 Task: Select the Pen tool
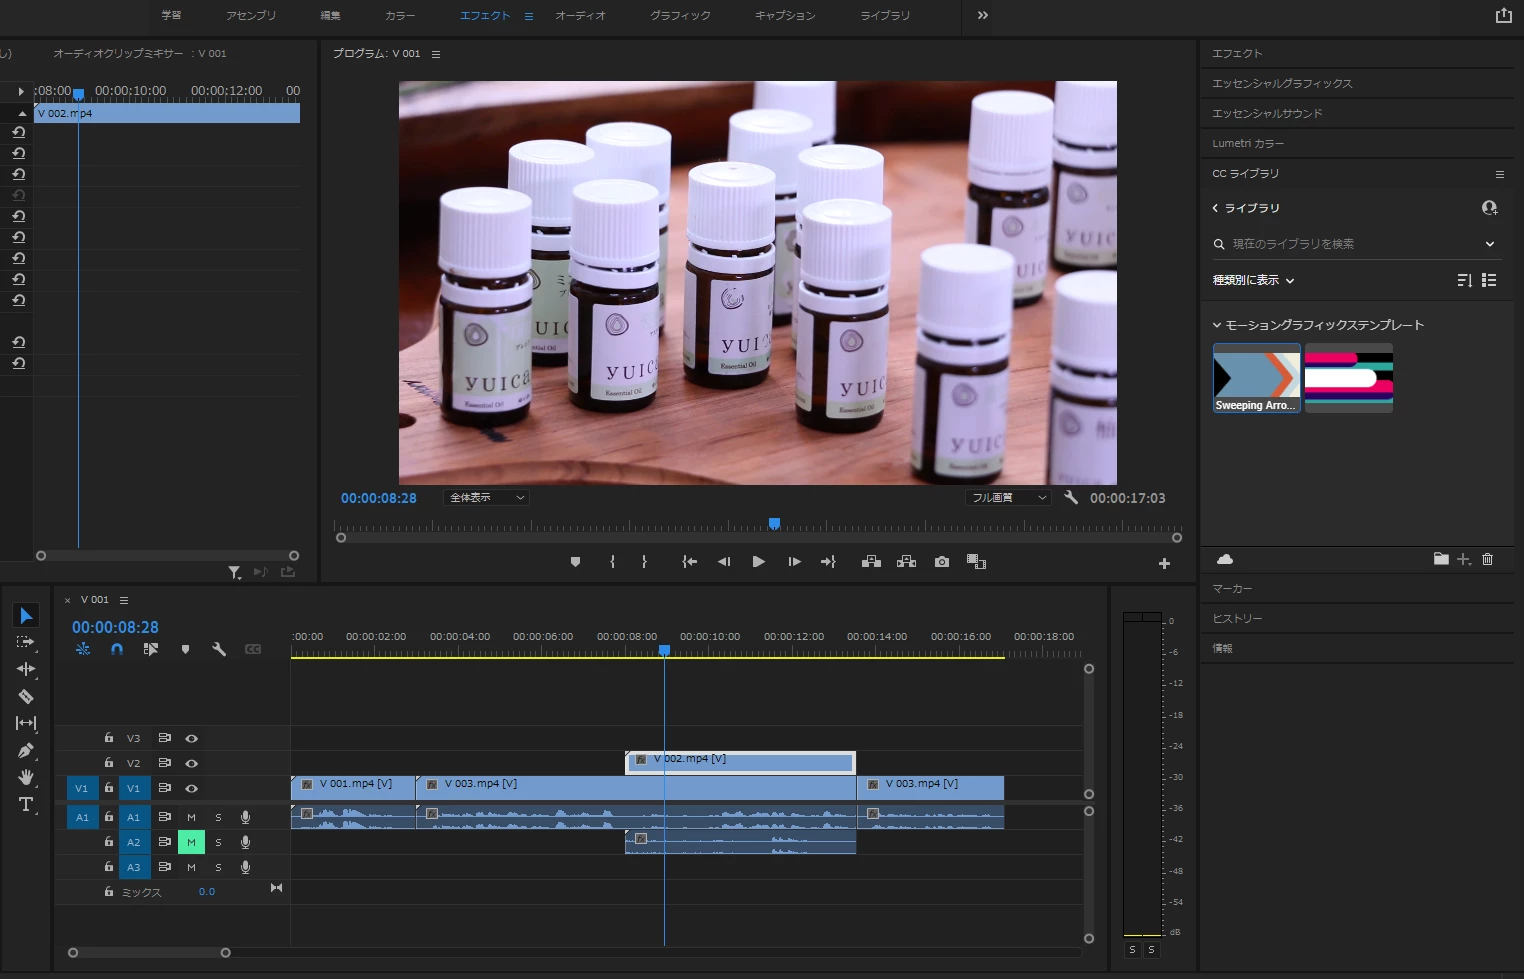[x=26, y=750]
